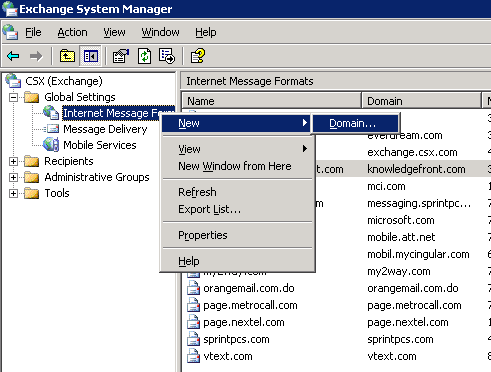Click the Message Delivery icon
Image resolution: width=491 pixels, height=372 pixels.
point(51,129)
